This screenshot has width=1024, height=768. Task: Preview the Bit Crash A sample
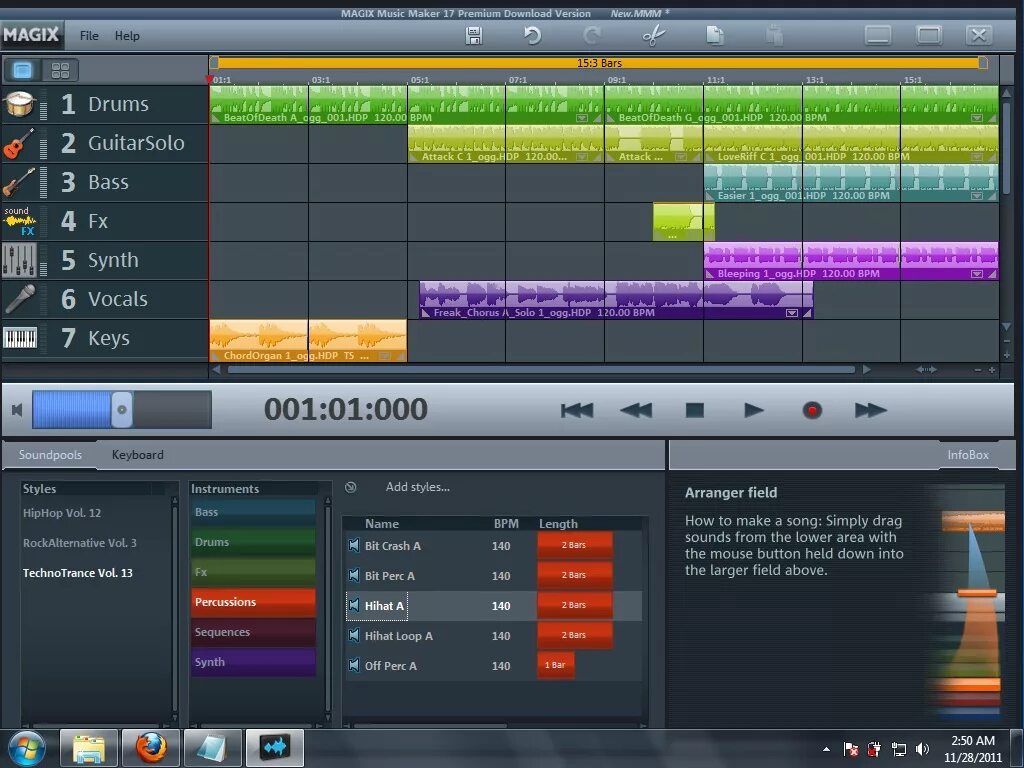point(354,545)
